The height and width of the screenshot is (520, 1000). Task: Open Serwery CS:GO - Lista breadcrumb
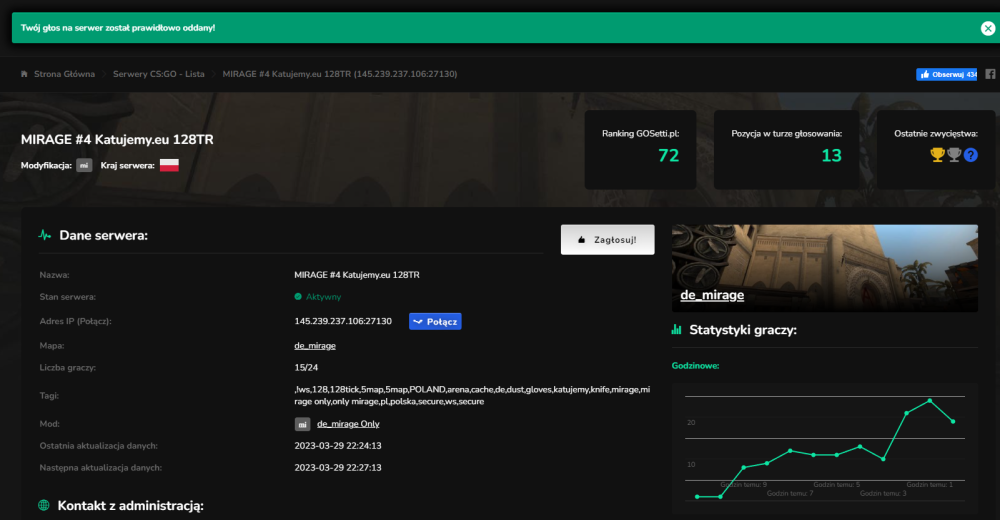159,74
